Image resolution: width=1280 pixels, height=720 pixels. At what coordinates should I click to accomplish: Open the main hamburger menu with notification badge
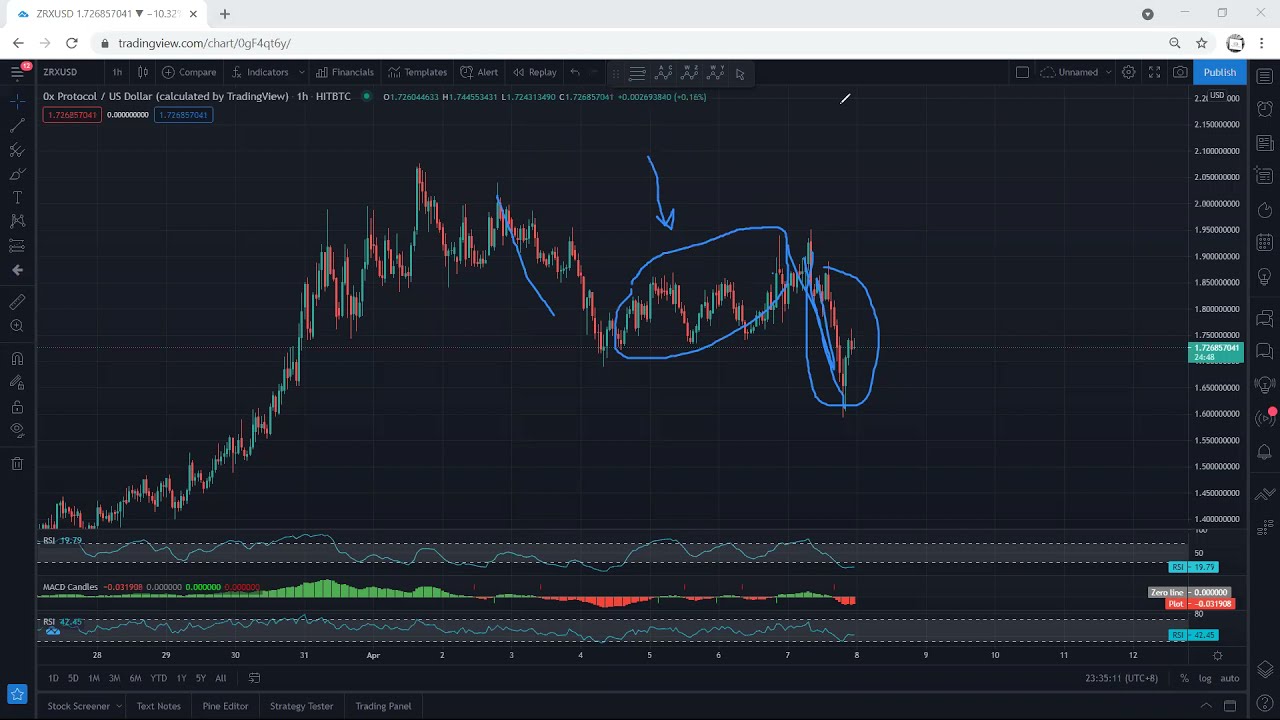[17, 72]
